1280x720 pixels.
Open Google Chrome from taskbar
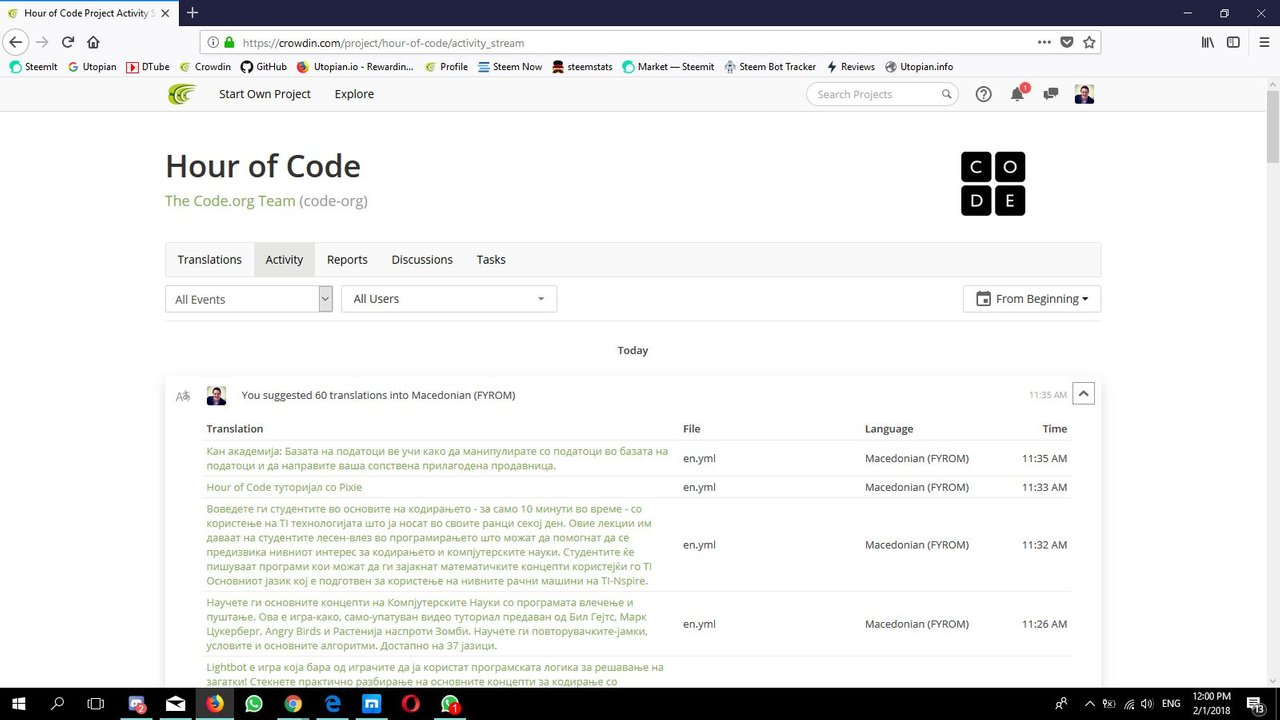coord(293,704)
